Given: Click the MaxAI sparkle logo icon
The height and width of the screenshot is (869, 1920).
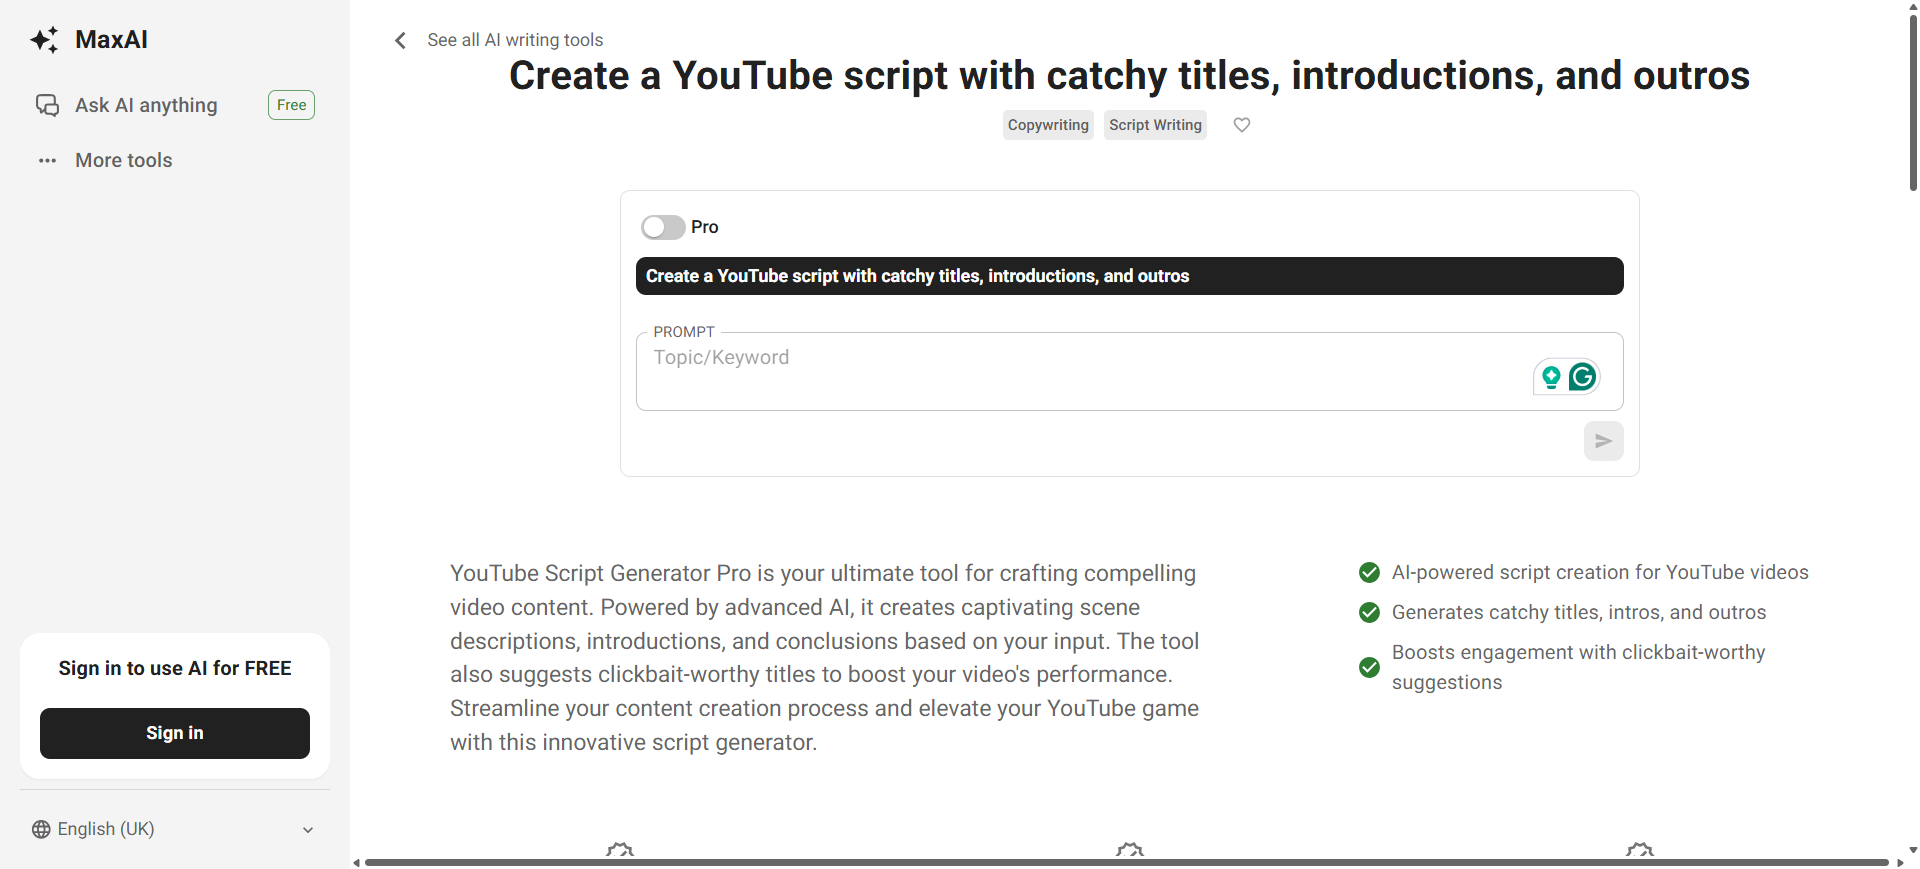Looking at the screenshot, I should tap(45, 40).
